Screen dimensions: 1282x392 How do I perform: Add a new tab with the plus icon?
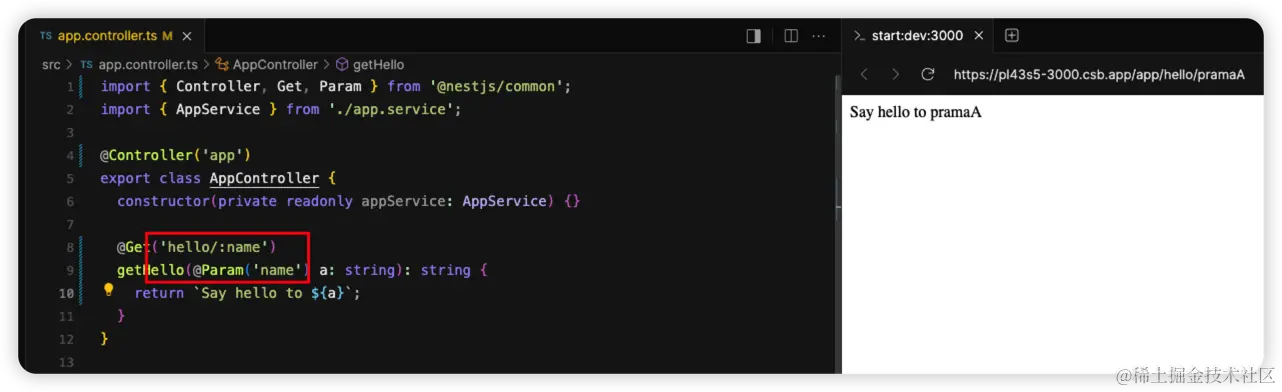[1011, 36]
